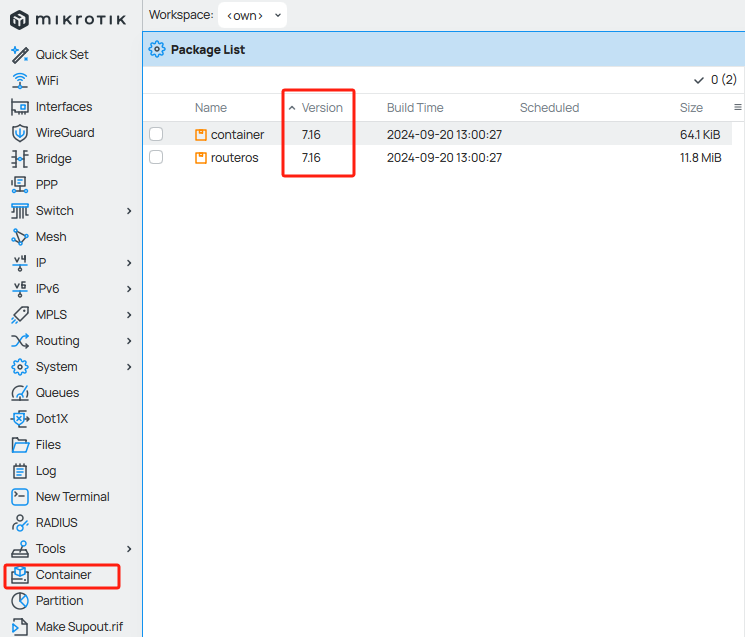Click the WireGuard shield icon
The image size is (745, 637).
(19, 133)
